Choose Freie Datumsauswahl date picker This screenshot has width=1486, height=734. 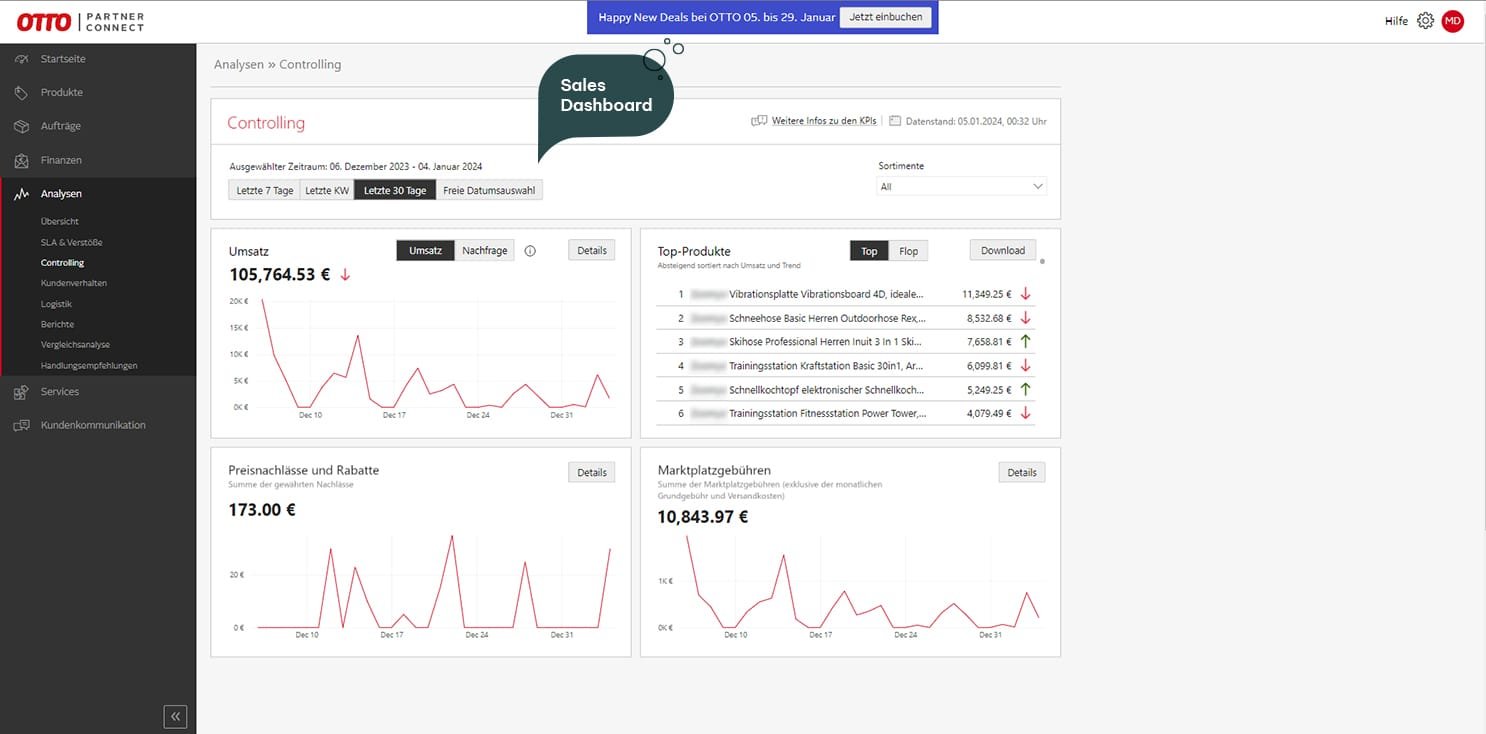click(x=489, y=190)
